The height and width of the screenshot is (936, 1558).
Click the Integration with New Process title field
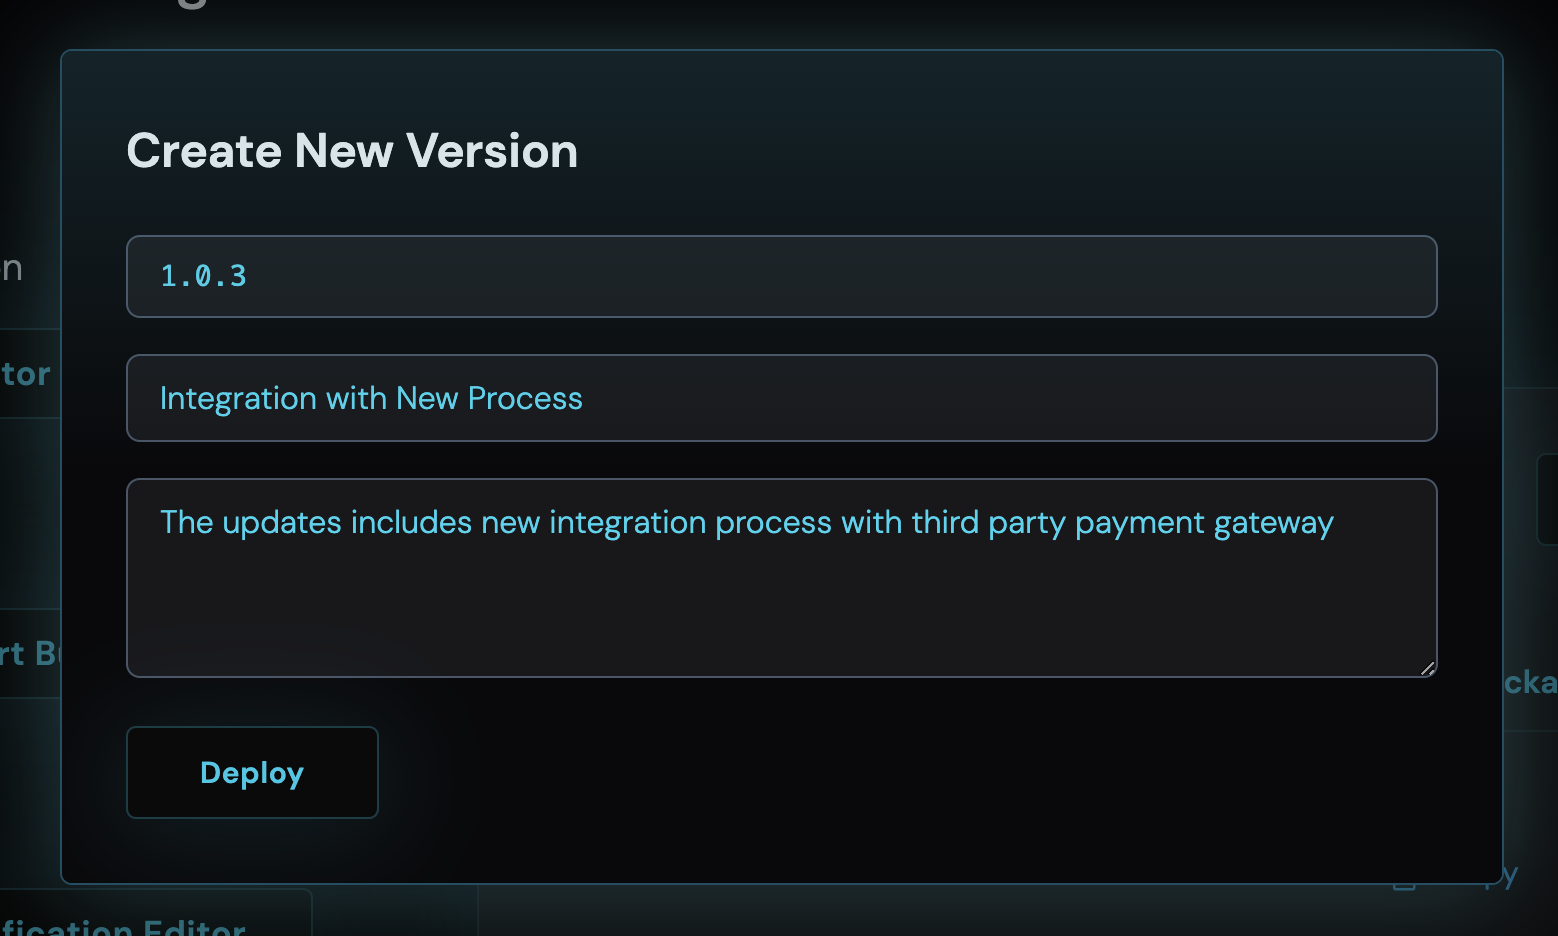click(x=780, y=398)
